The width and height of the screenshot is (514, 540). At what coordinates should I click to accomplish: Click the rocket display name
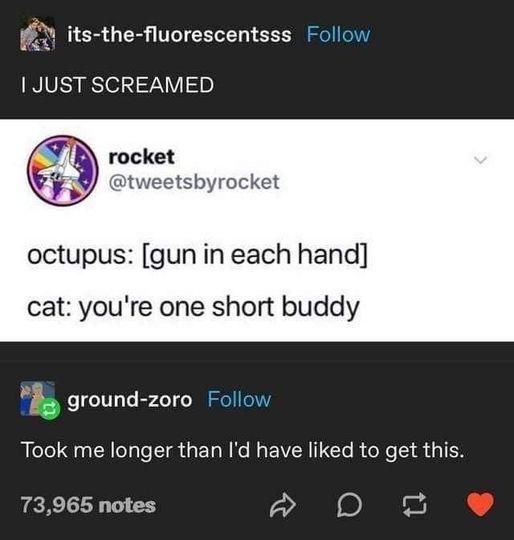pyautogui.click(x=141, y=157)
